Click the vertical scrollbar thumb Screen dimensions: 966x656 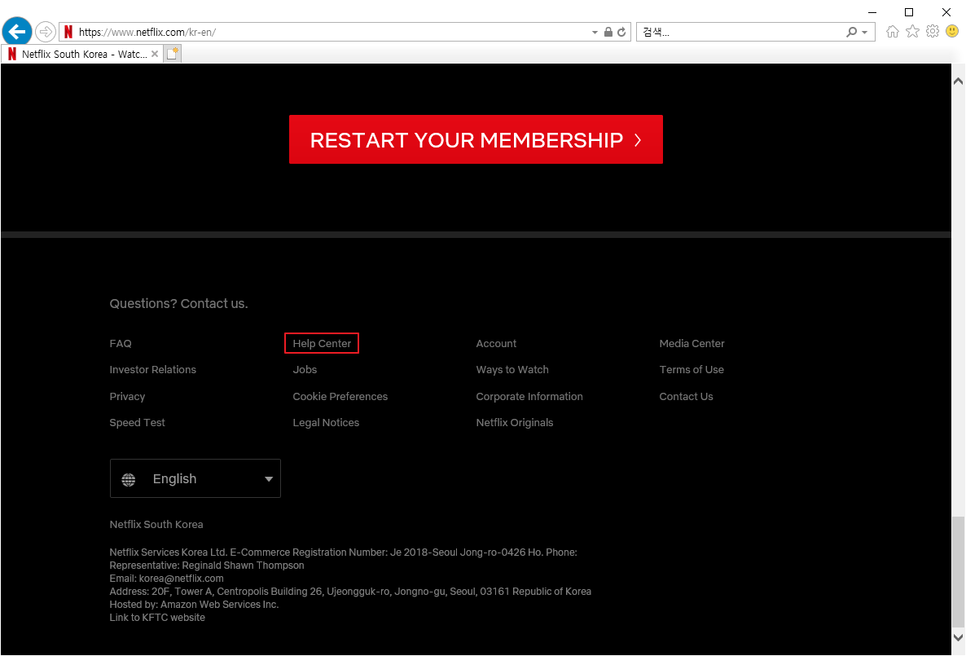(958, 570)
